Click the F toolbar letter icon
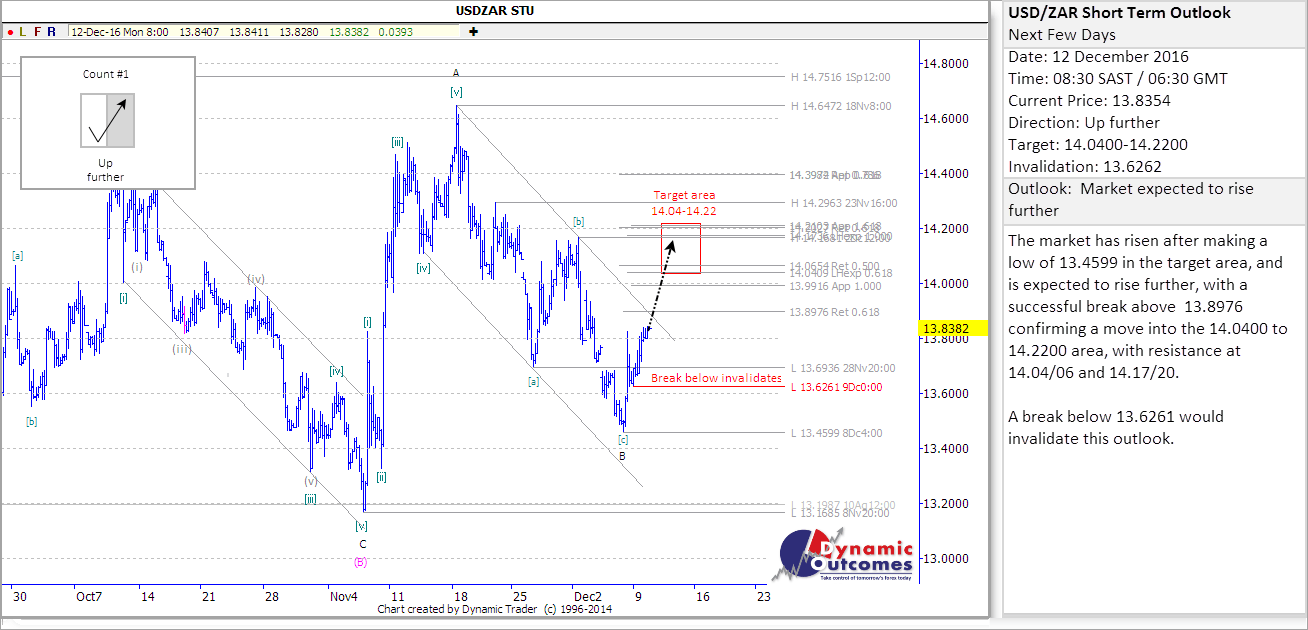1308x630 pixels. [x=37, y=31]
